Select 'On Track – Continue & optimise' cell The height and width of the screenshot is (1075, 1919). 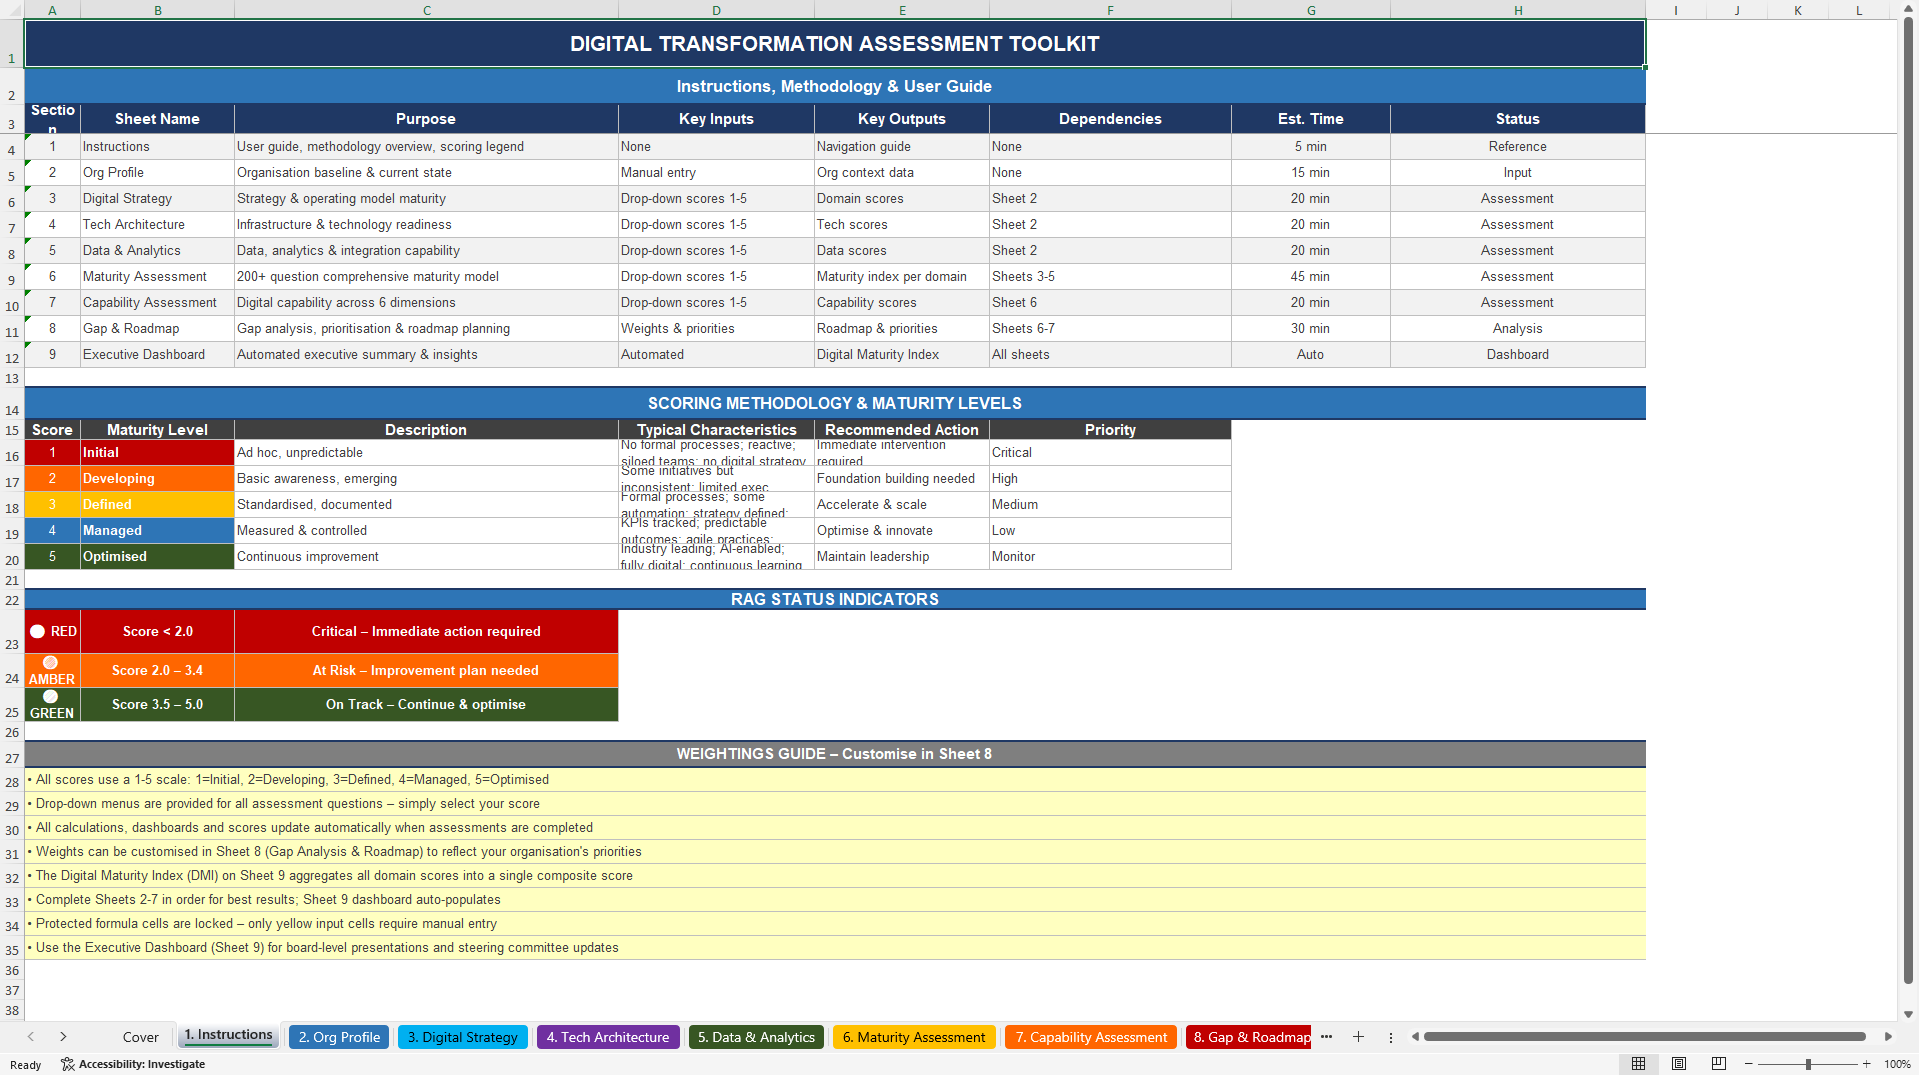(426, 704)
